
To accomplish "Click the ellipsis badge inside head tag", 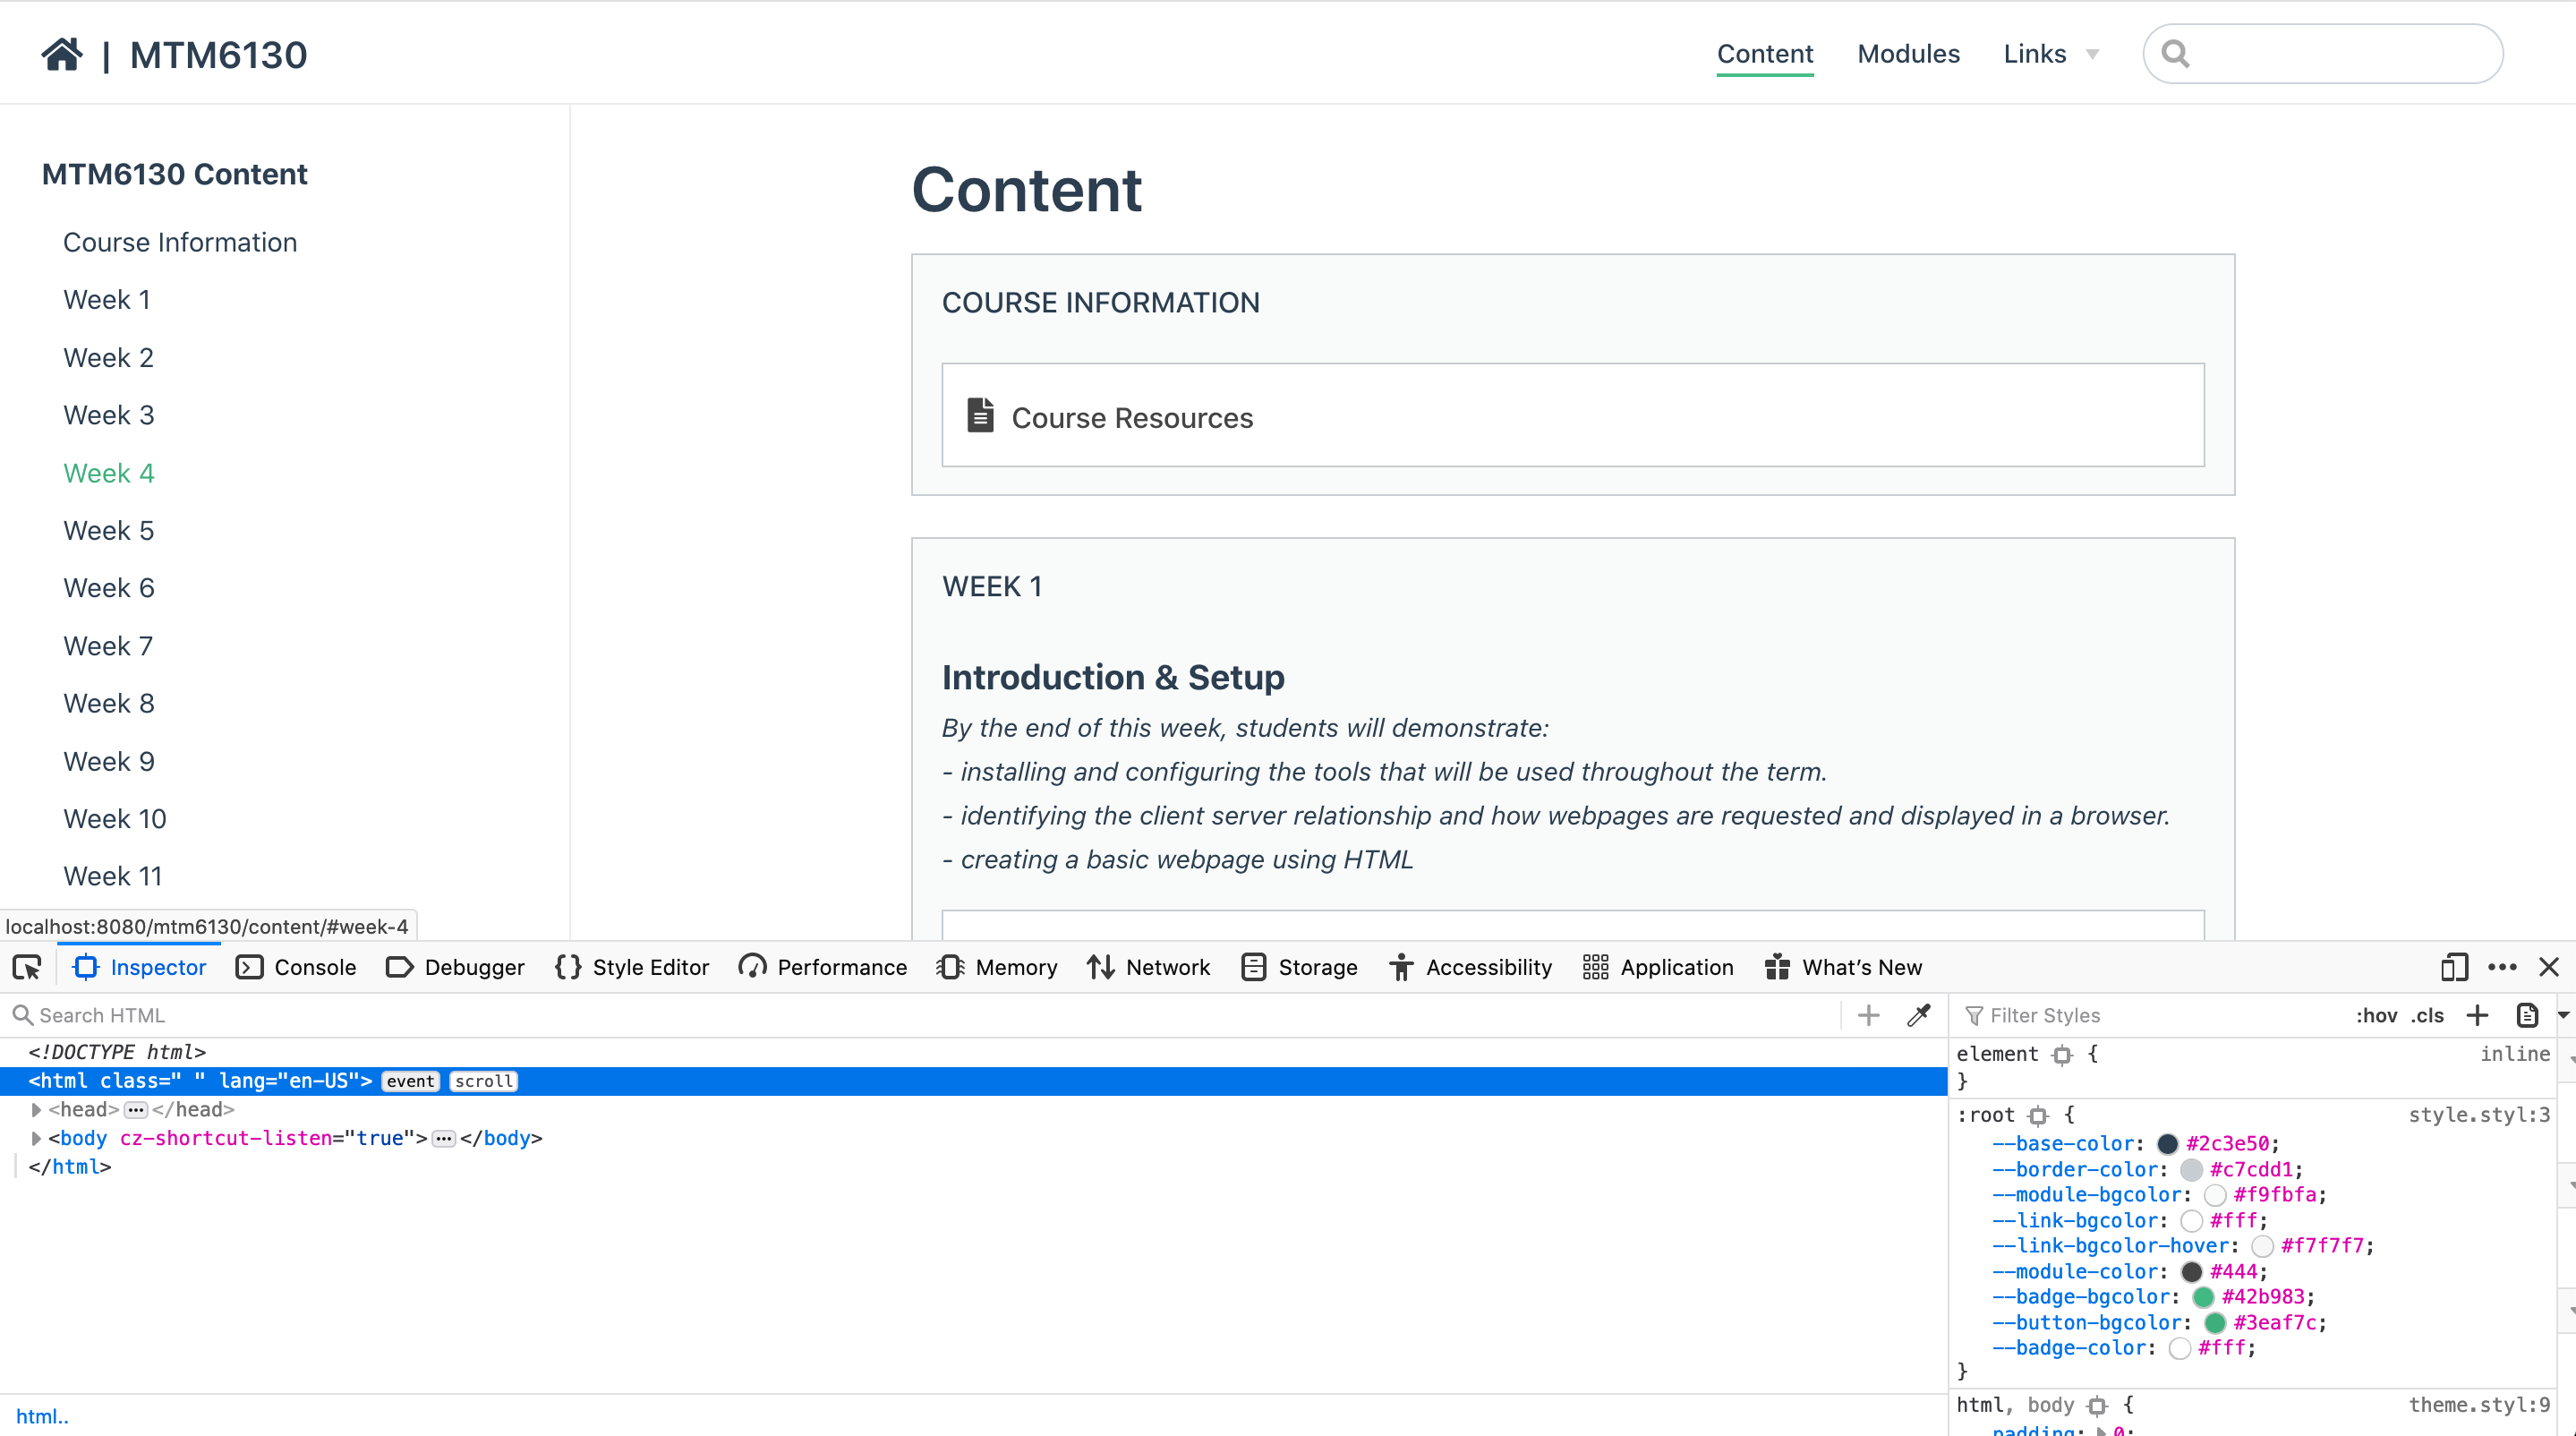I will tap(136, 1110).
